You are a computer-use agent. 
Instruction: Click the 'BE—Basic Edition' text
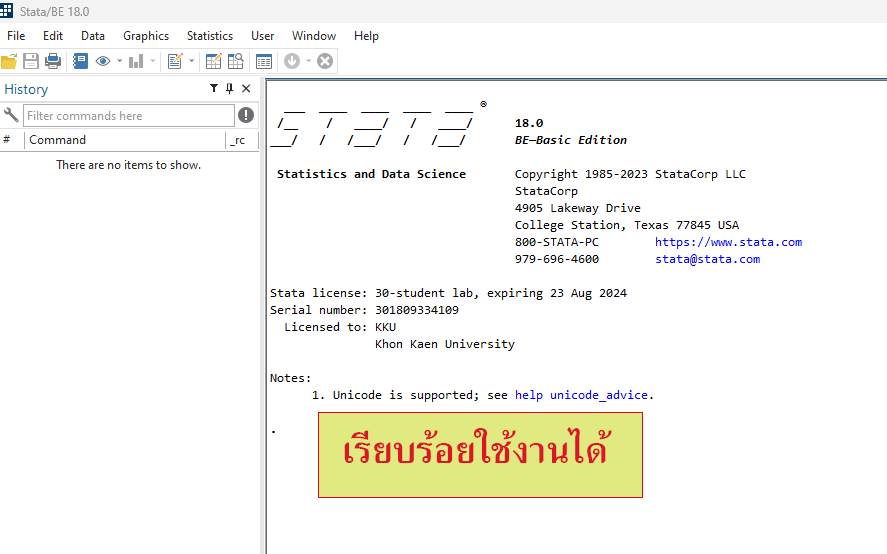[x=571, y=140]
